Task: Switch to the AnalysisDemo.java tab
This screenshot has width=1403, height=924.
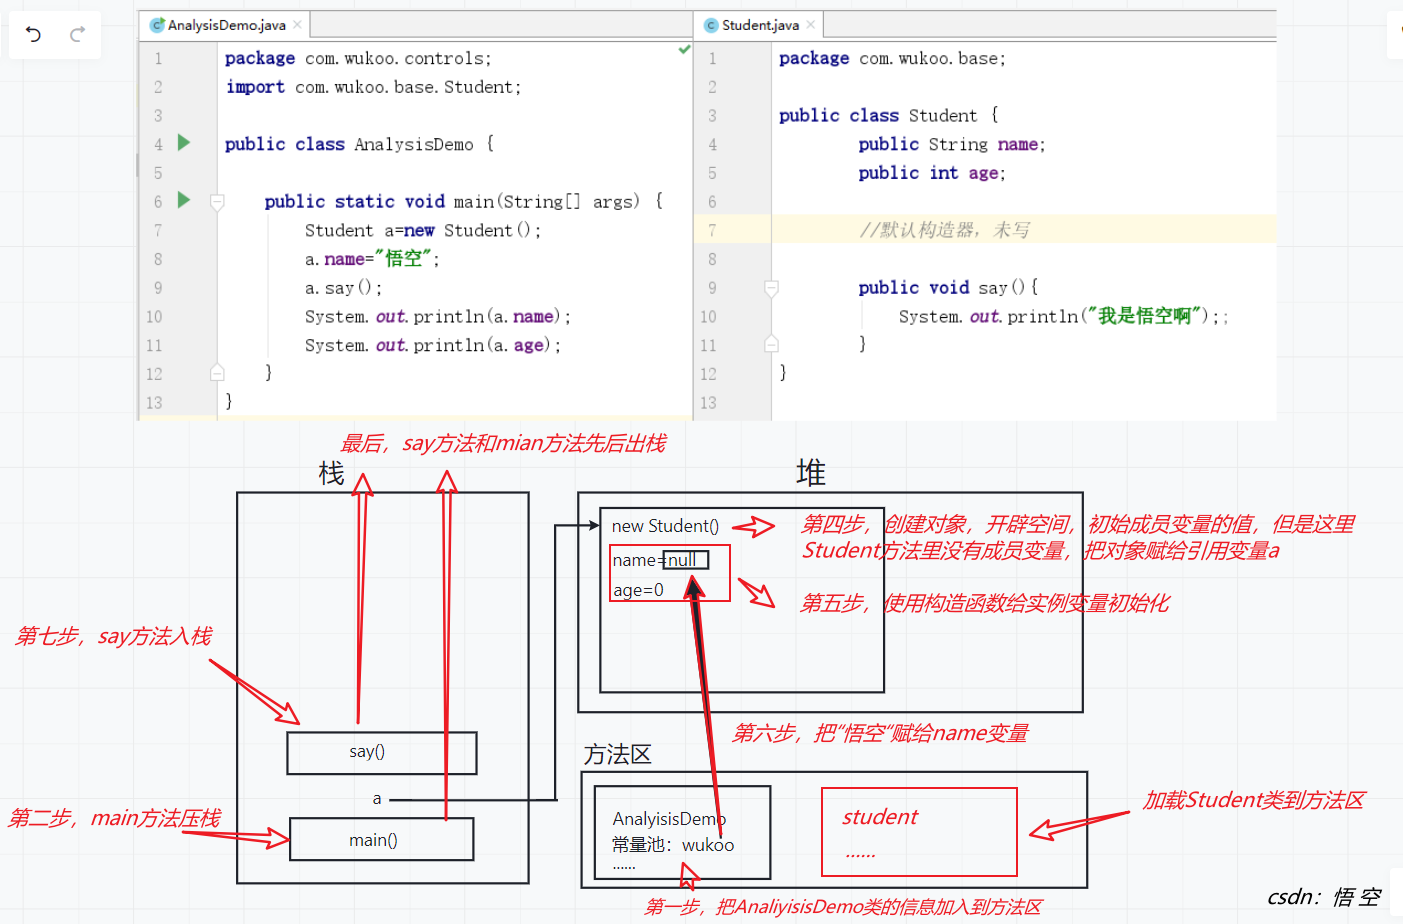Action: [226, 25]
